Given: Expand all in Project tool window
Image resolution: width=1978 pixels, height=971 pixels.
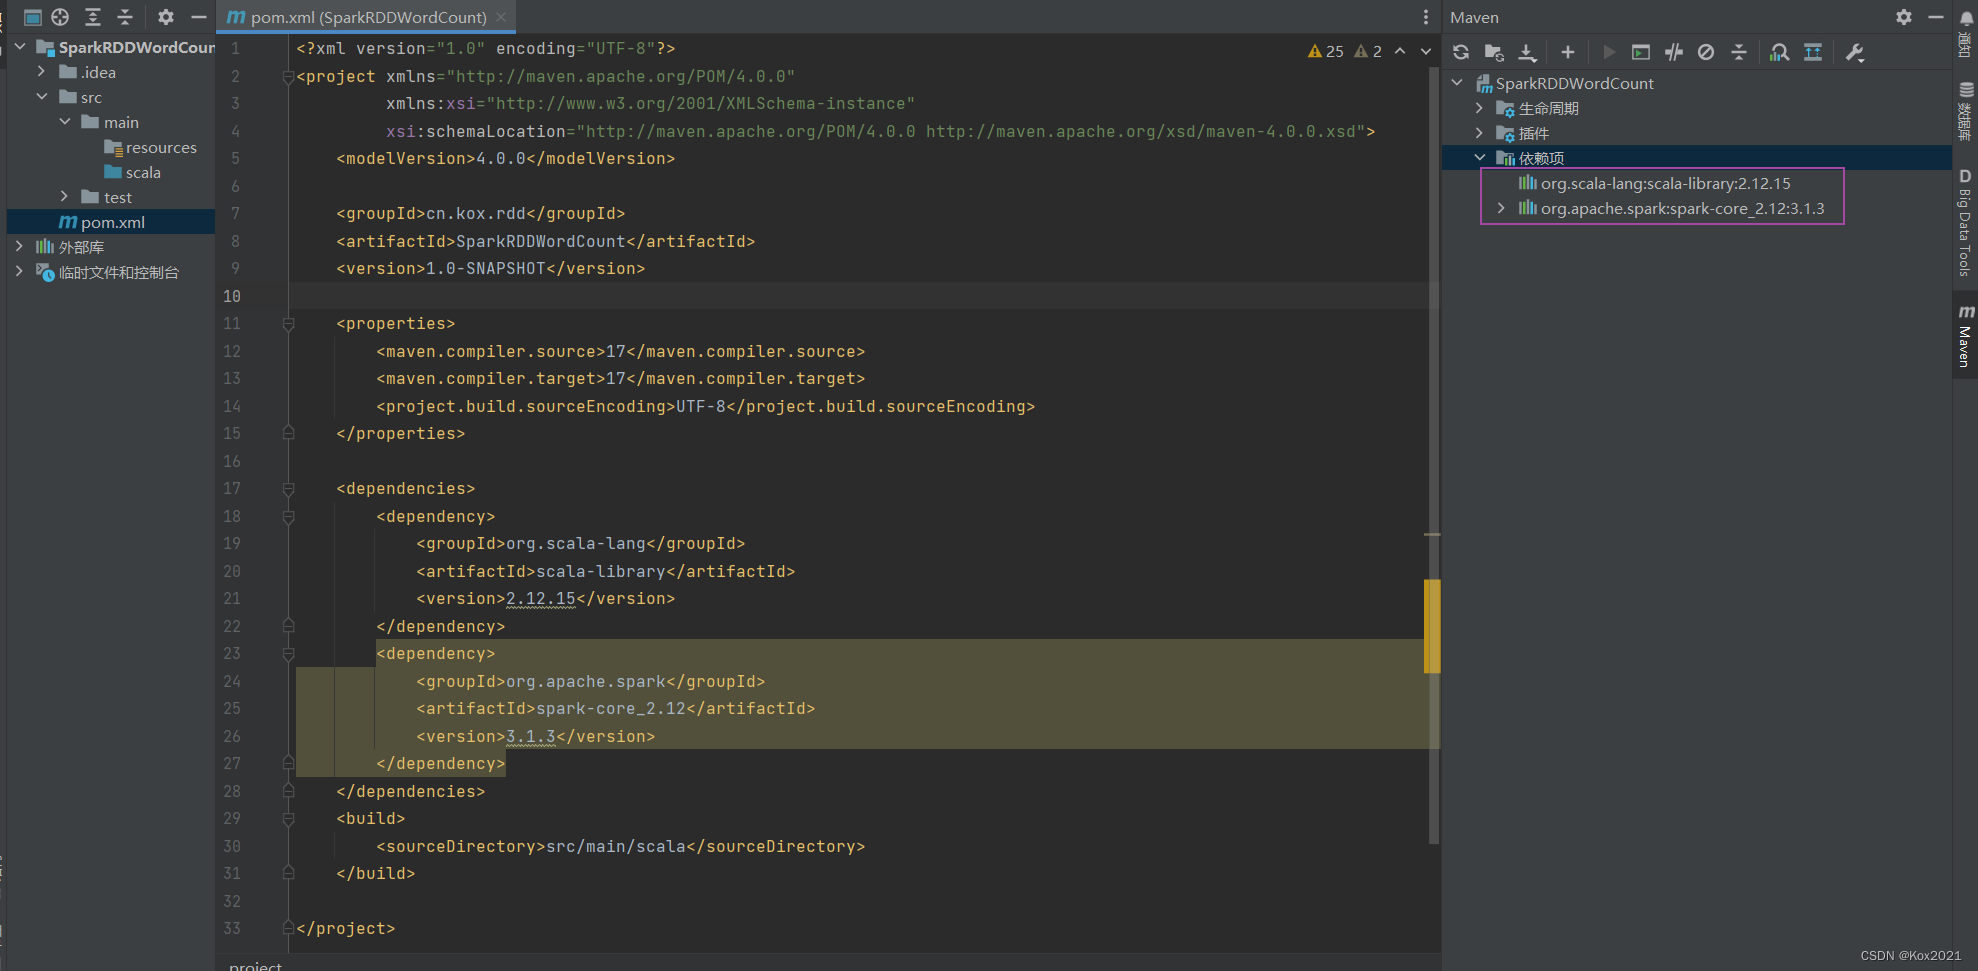Looking at the screenshot, I should (x=93, y=17).
